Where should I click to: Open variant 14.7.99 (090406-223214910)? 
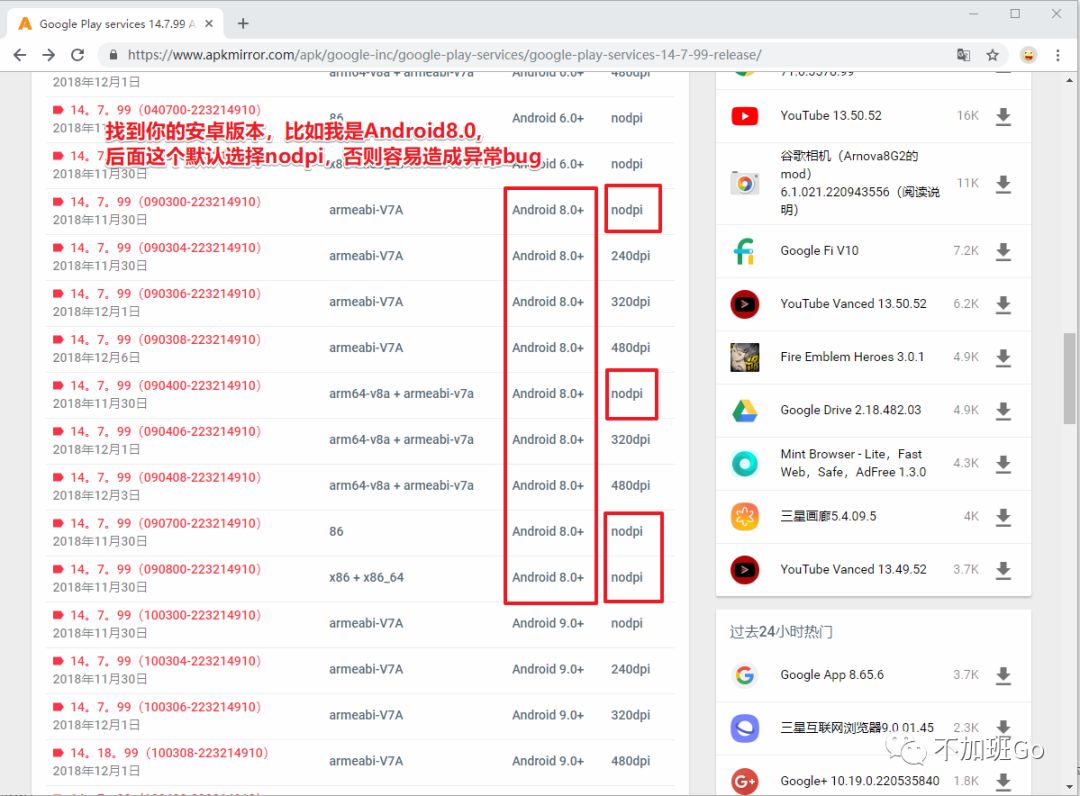(165, 432)
